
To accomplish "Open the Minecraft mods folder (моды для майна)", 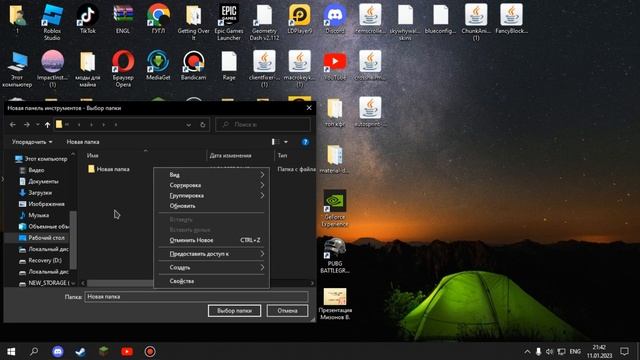I will [87, 69].
